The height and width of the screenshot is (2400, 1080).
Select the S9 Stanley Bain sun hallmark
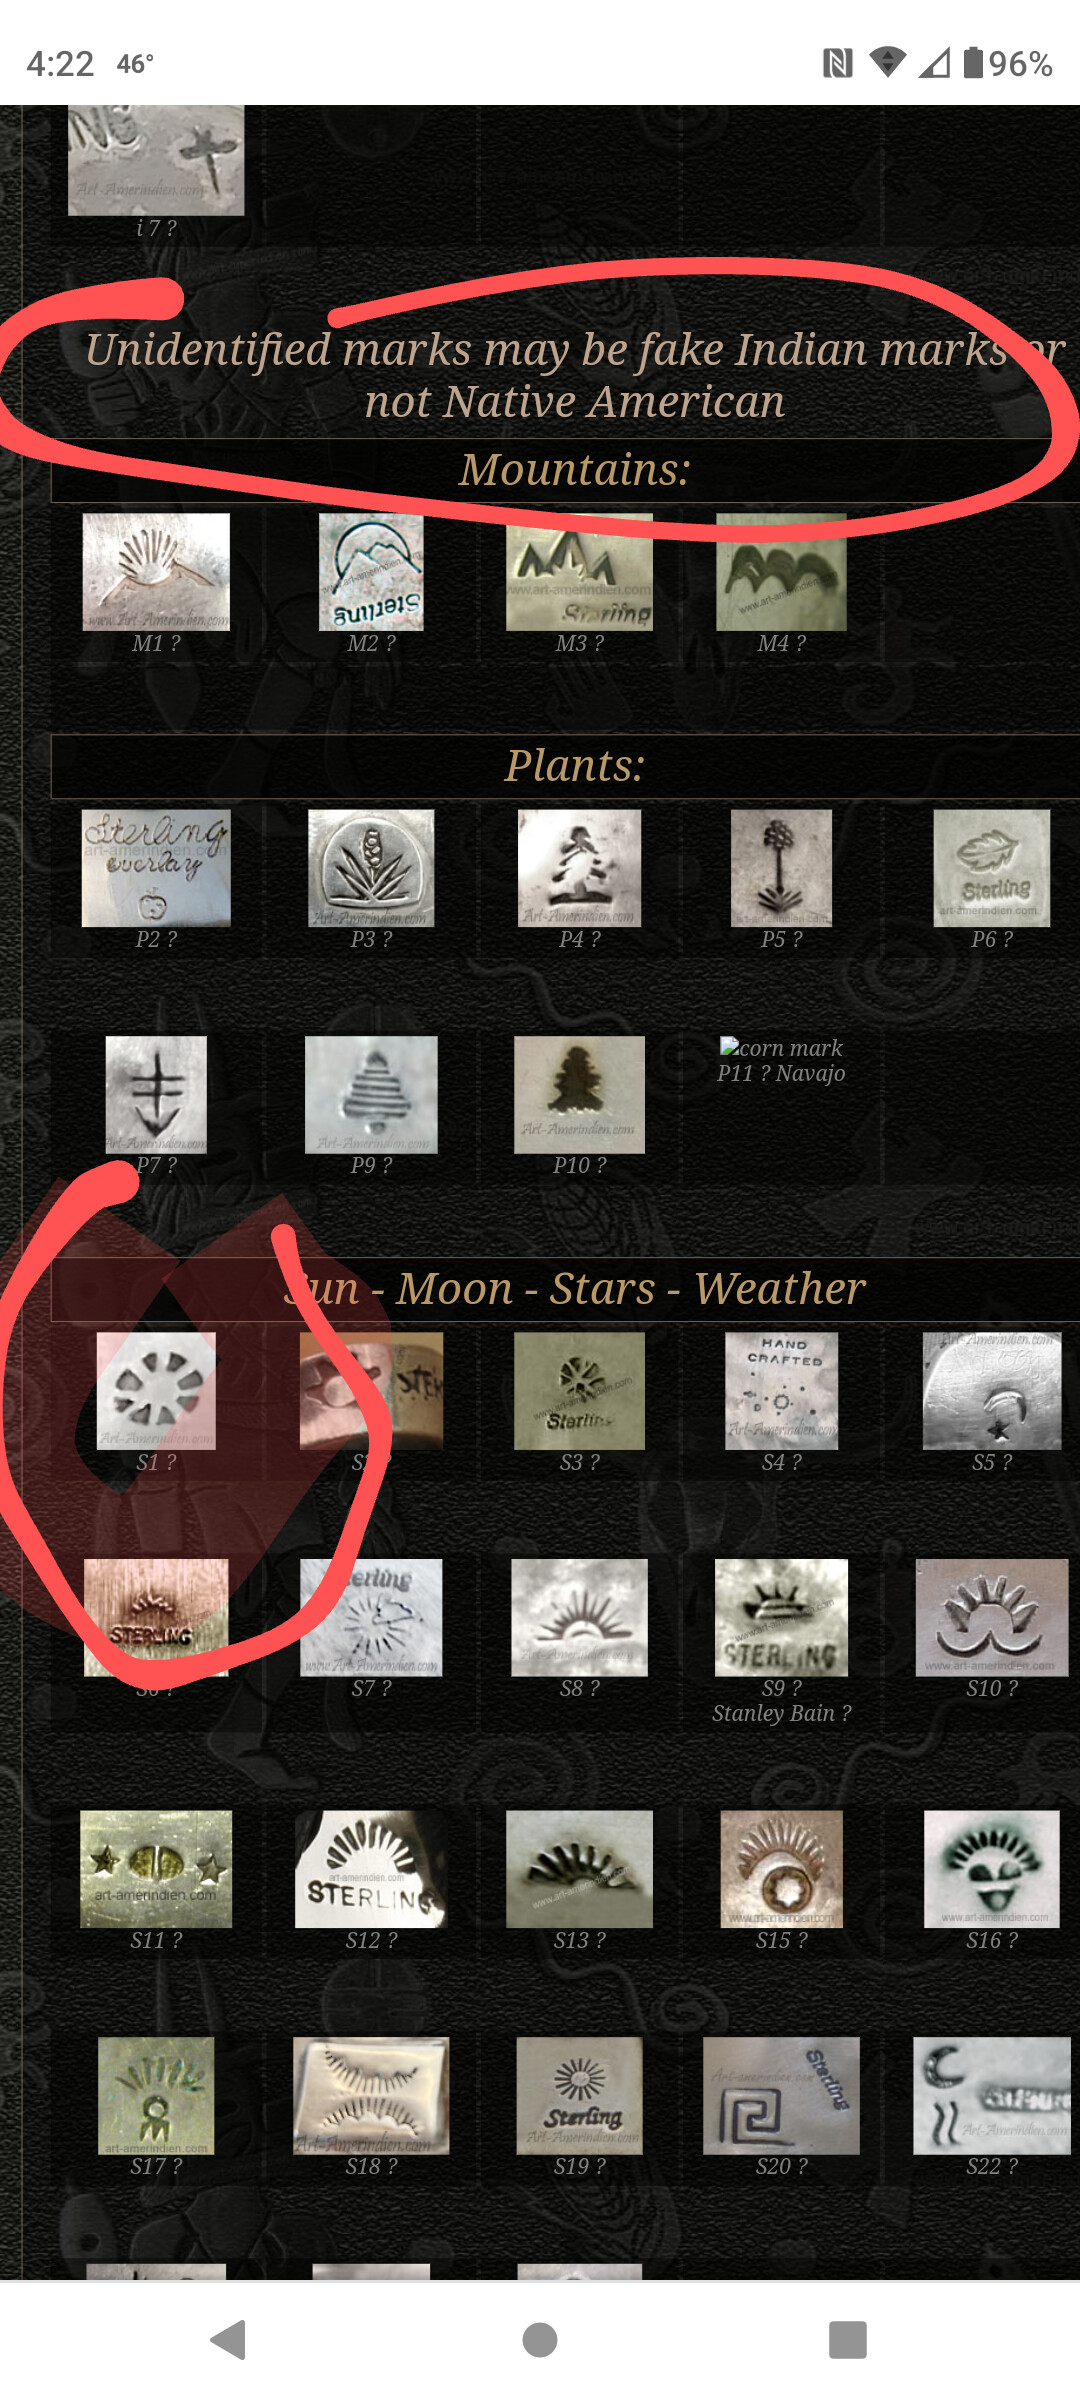click(x=781, y=1618)
